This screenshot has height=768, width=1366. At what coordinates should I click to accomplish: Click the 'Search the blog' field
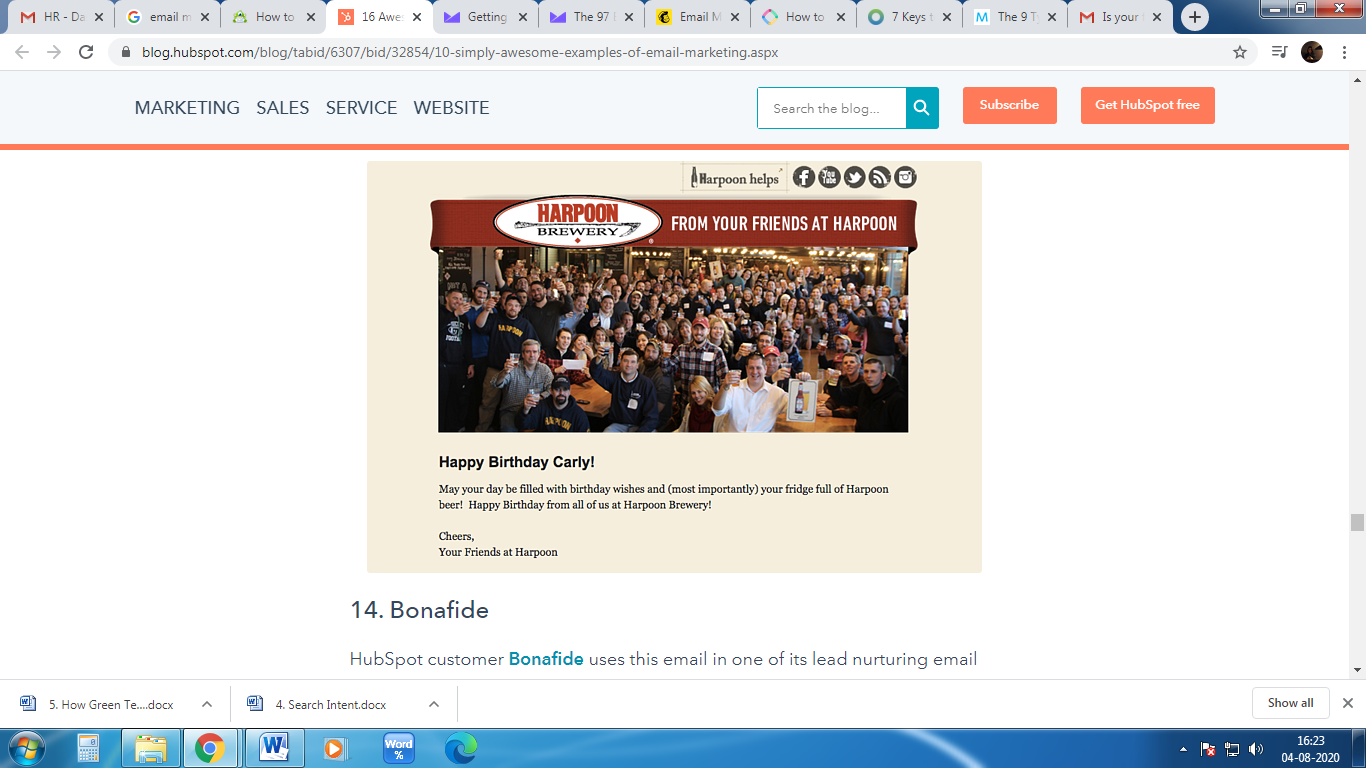832,108
